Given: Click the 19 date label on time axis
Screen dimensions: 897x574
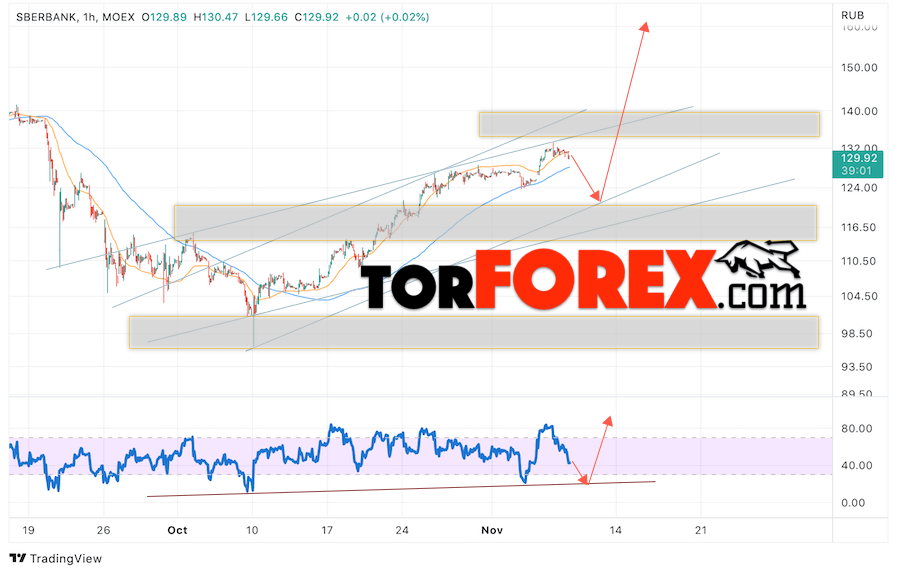Looking at the screenshot, I should coord(28,531).
